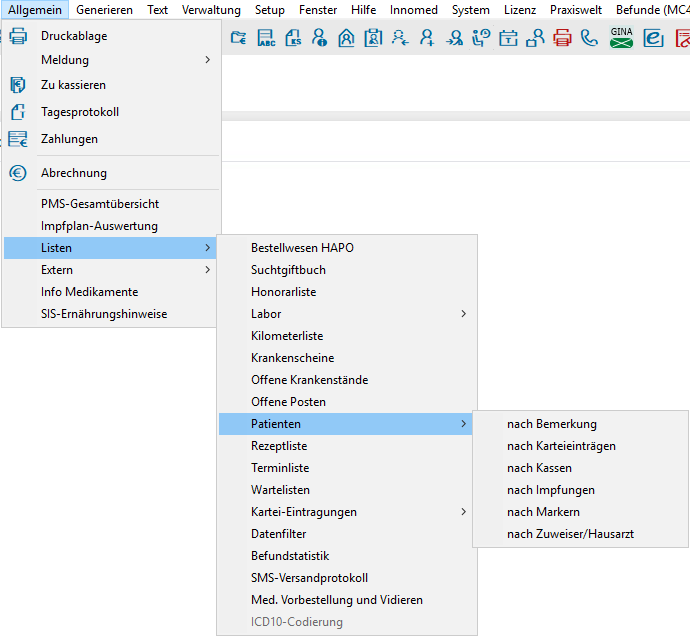Open the Lizenz menu

click(x=520, y=10)
